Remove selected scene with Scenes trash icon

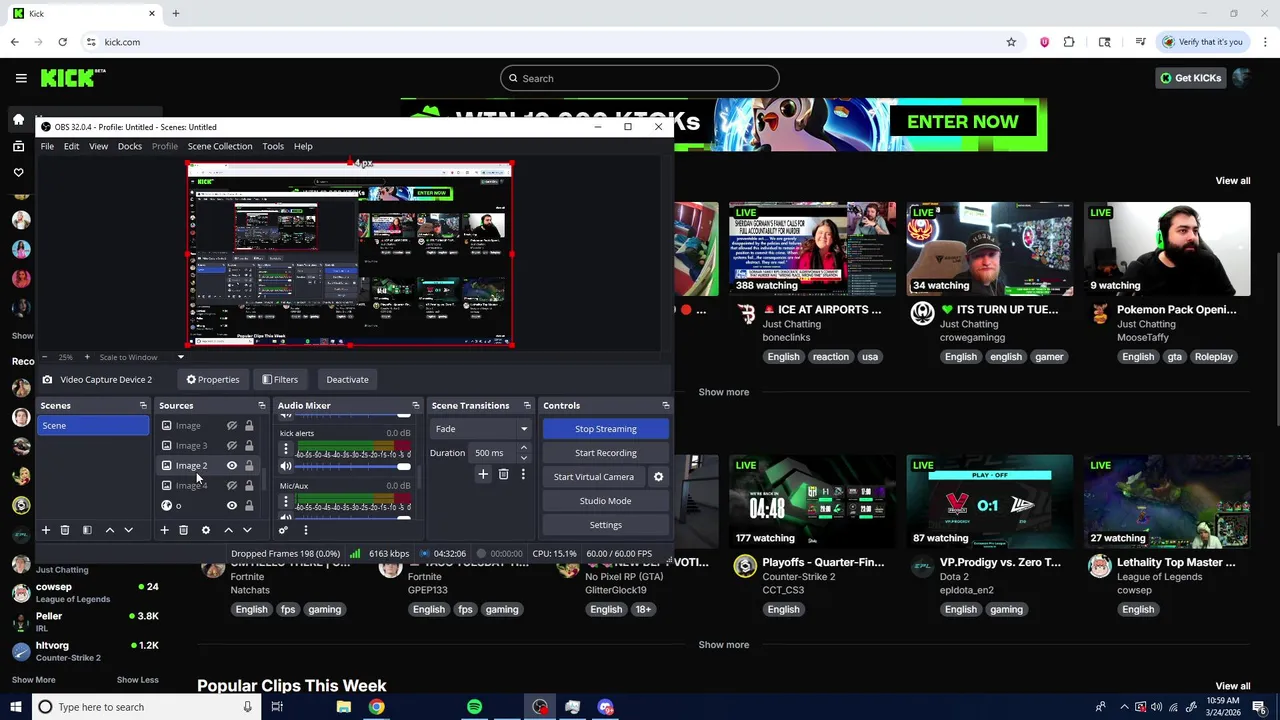coord(65,530)
